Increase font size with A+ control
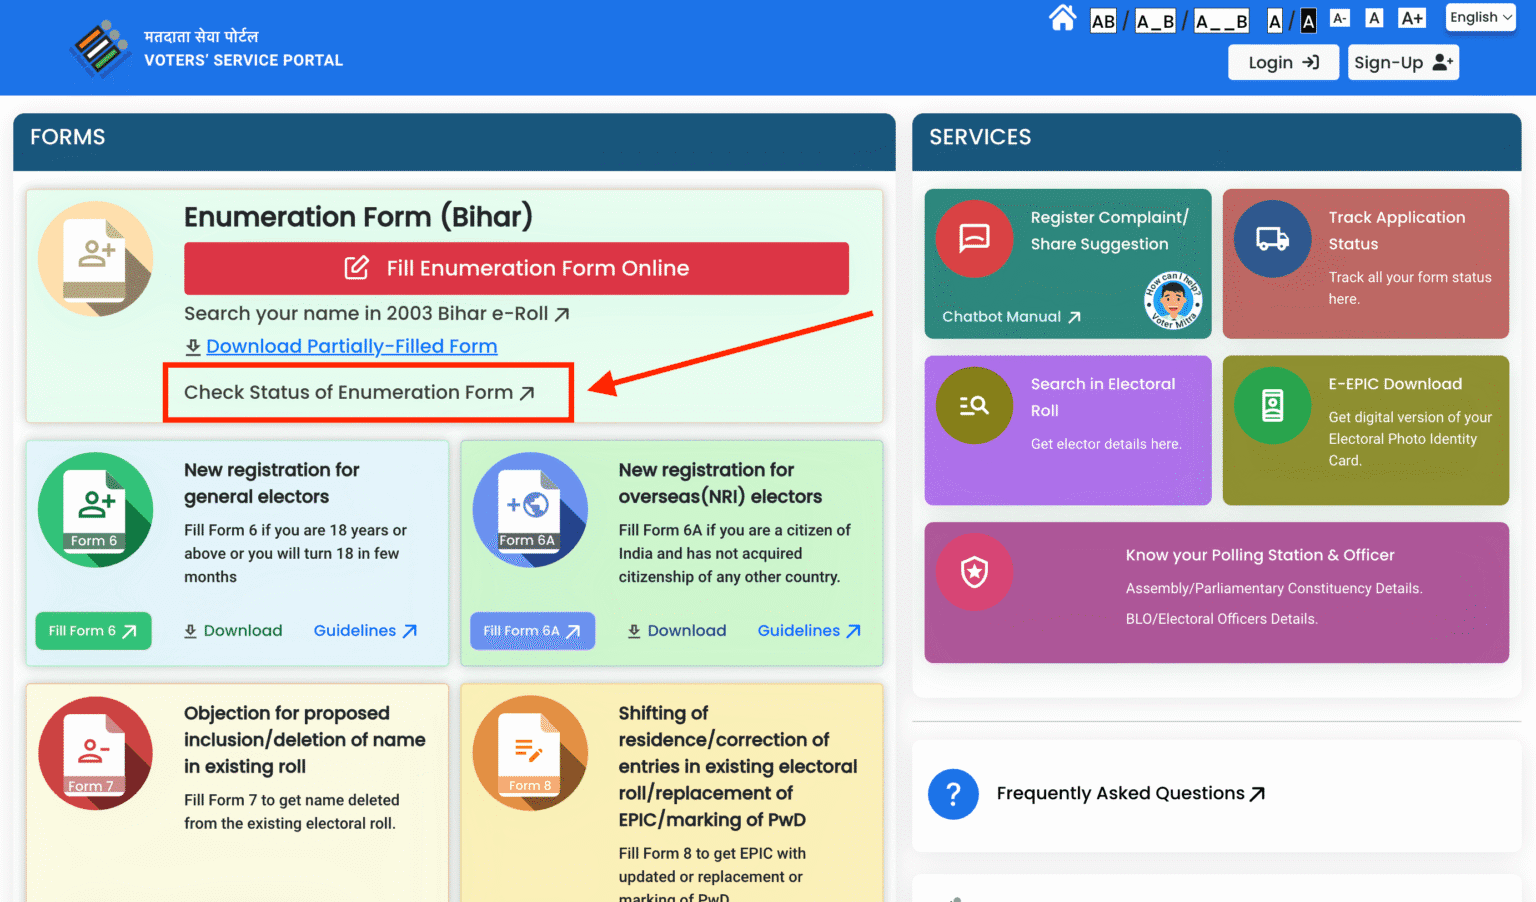 click(1411, 17)
